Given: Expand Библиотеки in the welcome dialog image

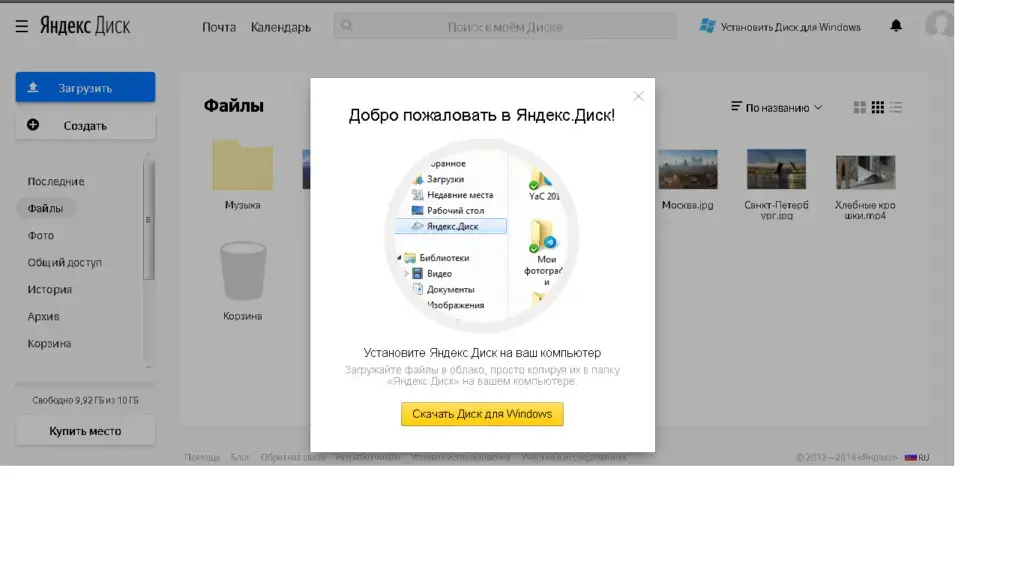Looking at the screenshot, I should (x=398, y=257).
